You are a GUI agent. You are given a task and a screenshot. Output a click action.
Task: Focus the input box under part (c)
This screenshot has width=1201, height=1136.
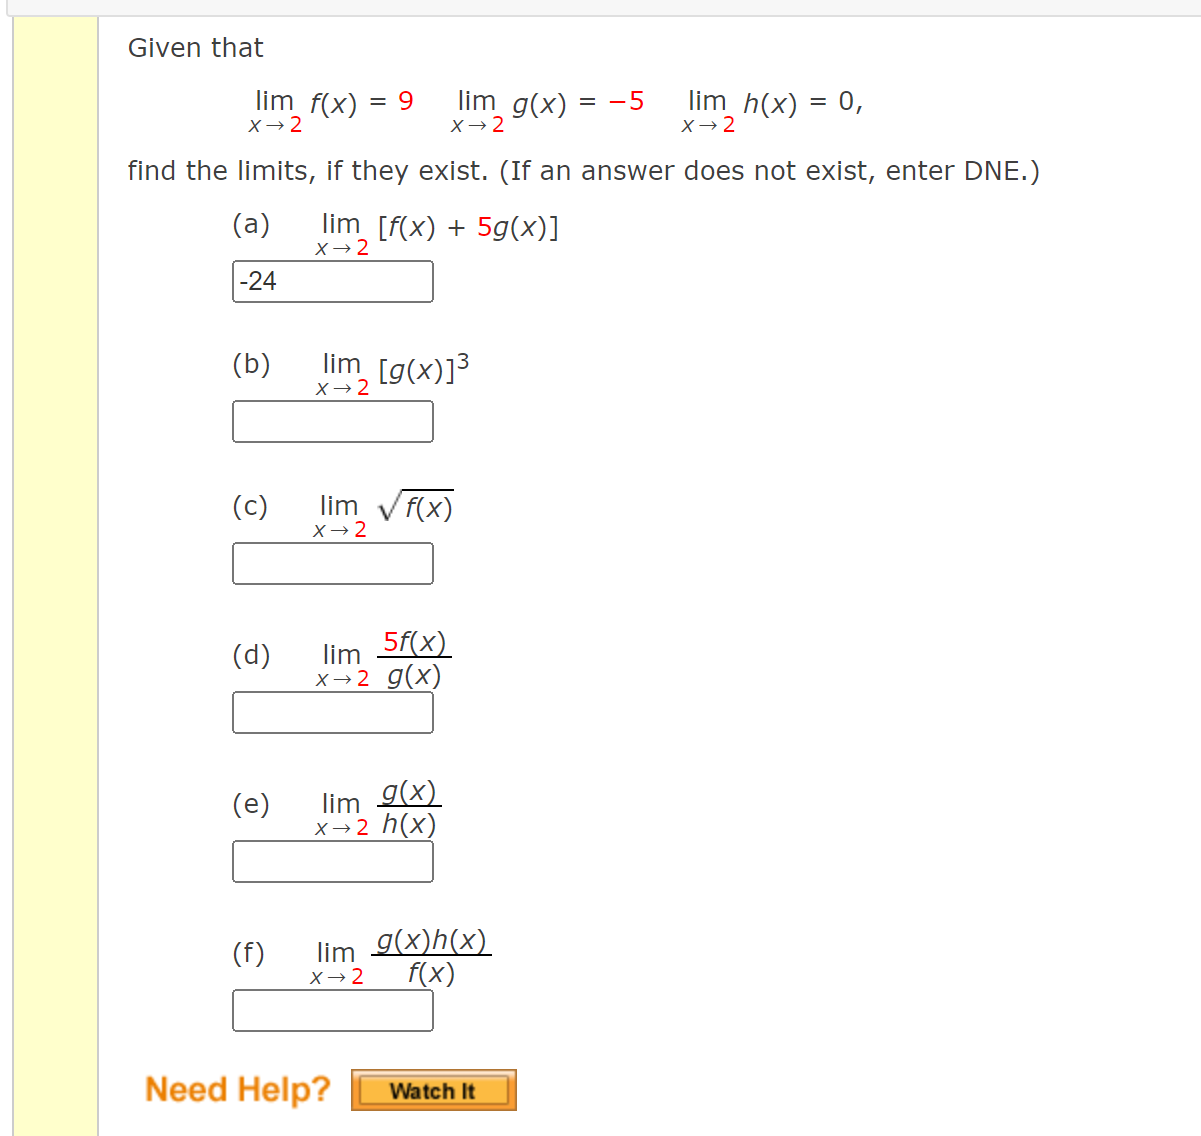pyautogui.click(x=333, y=563)
